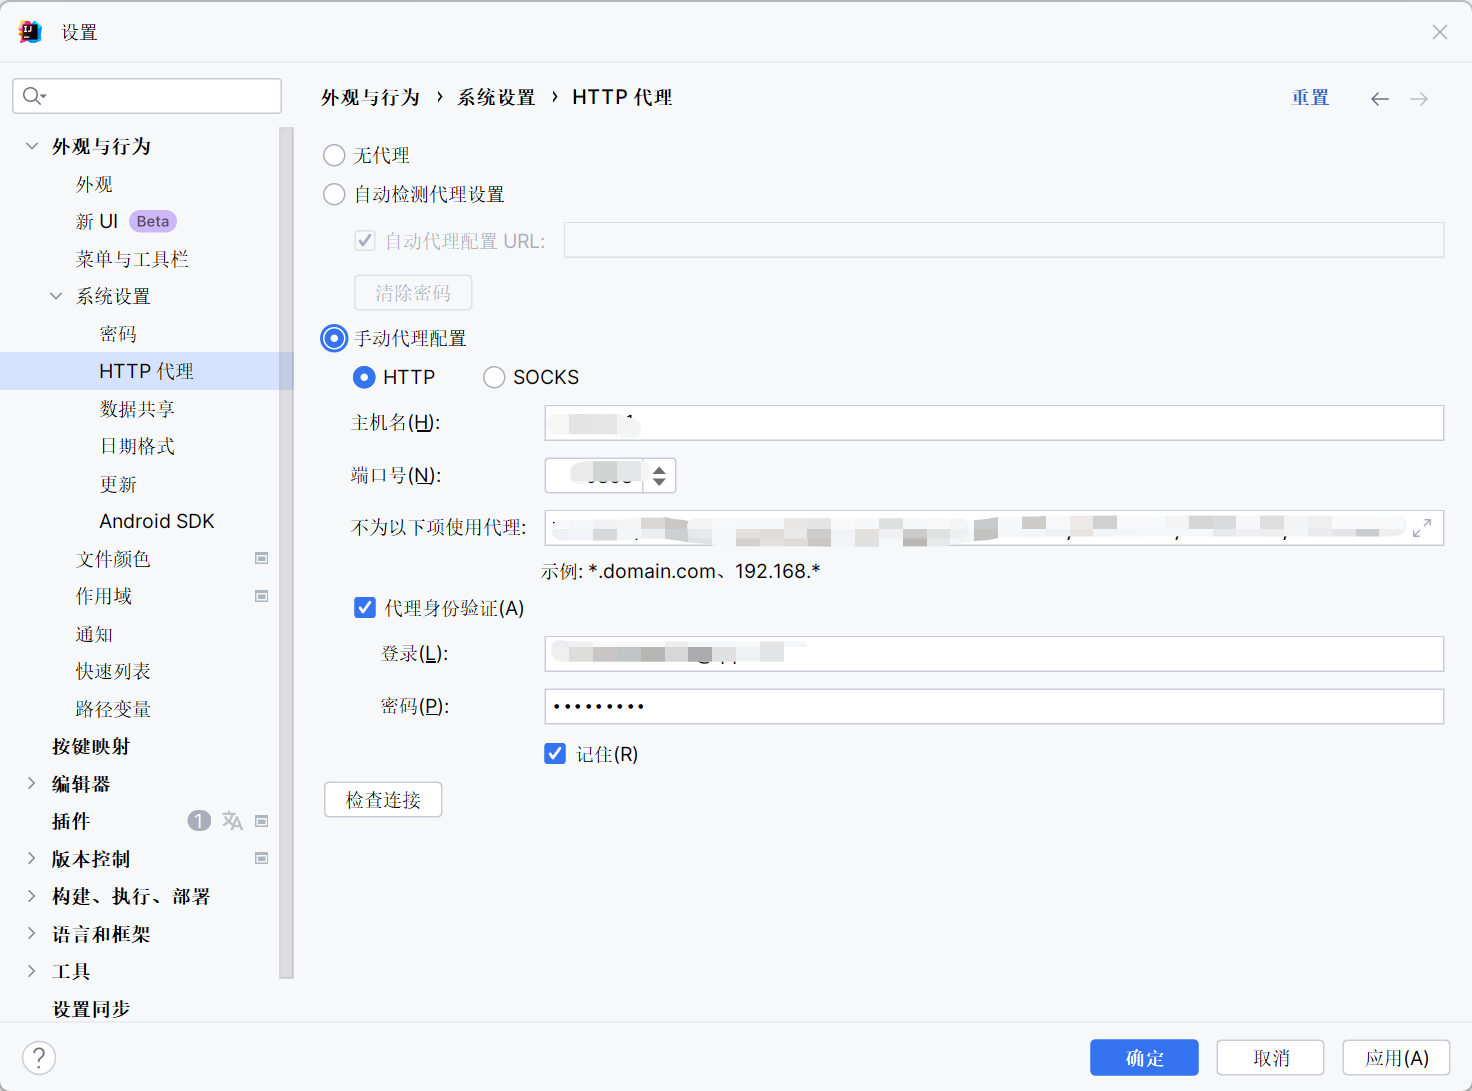Screen dimensions: 1472x1091
Task: Choose the HTTP proxy type radio
Action: pos(364,377)
